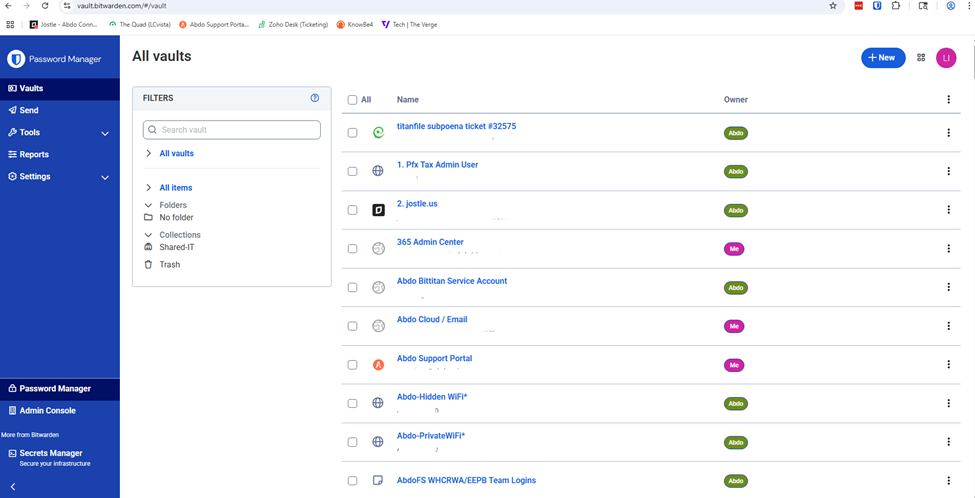Open options menu for Abdo Cloud / Email
This screenshot has width=975, height=498.
click(x=948, y=326)
